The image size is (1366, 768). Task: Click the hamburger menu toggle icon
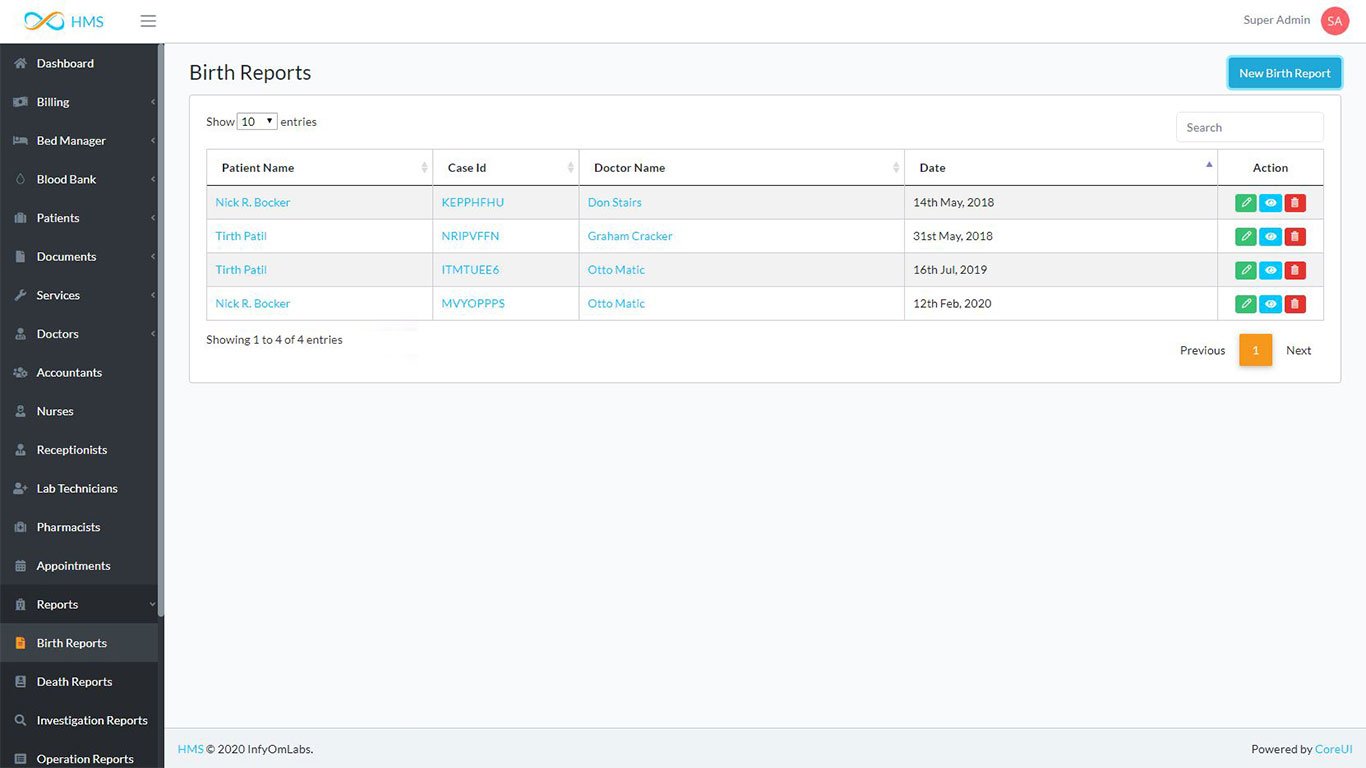tap(148, 21)
